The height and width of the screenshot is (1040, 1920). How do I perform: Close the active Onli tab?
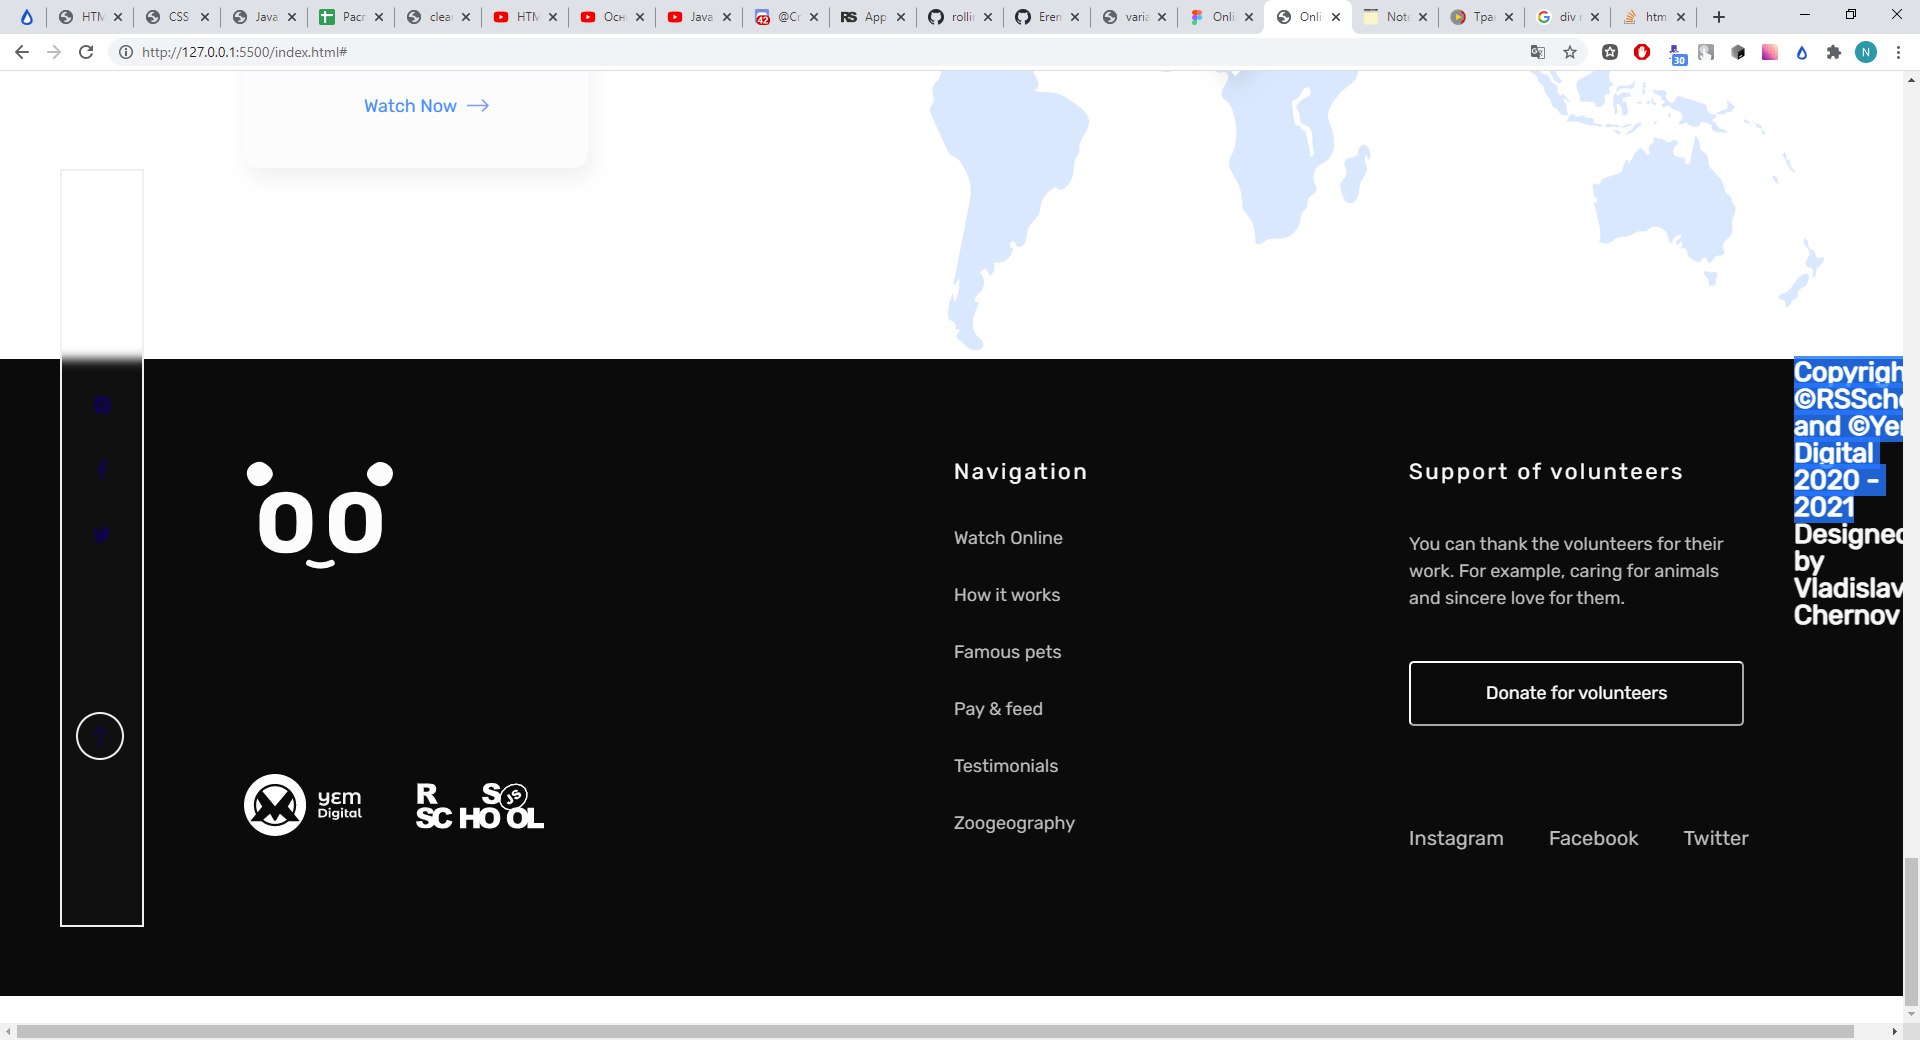tap(1336, 17)
